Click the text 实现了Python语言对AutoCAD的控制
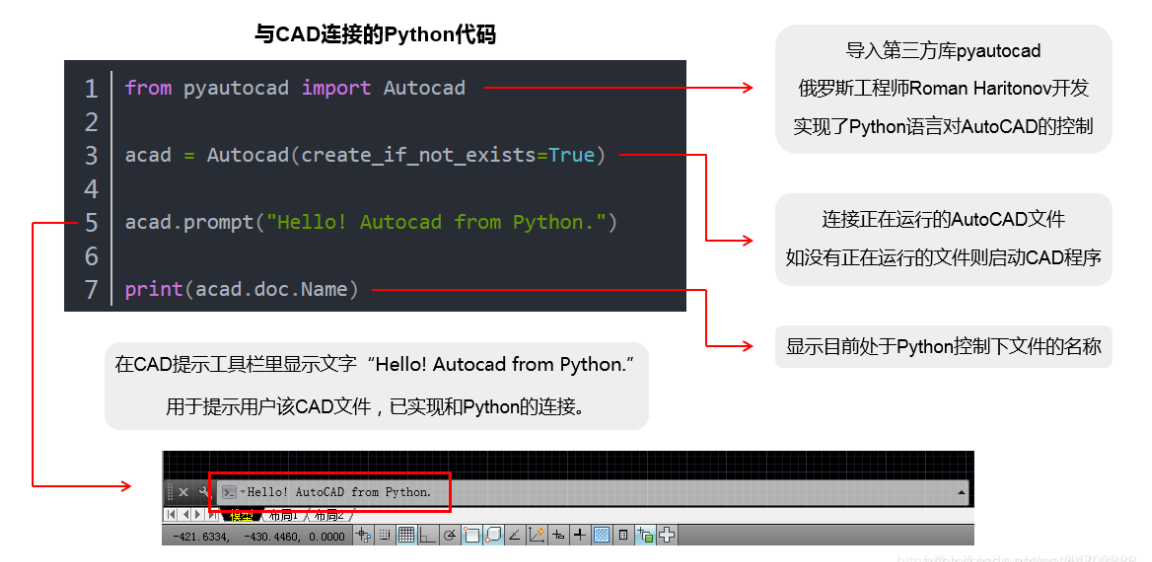Image resolution: width=1152 pixels, height=562 pixels. 943,126
